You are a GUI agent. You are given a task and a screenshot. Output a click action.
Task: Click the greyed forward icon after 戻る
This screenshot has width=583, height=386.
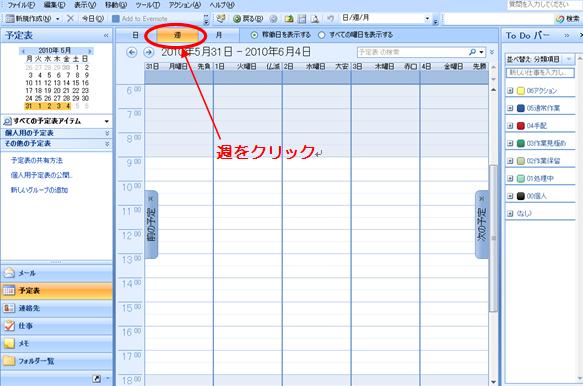tap(273, 19)
